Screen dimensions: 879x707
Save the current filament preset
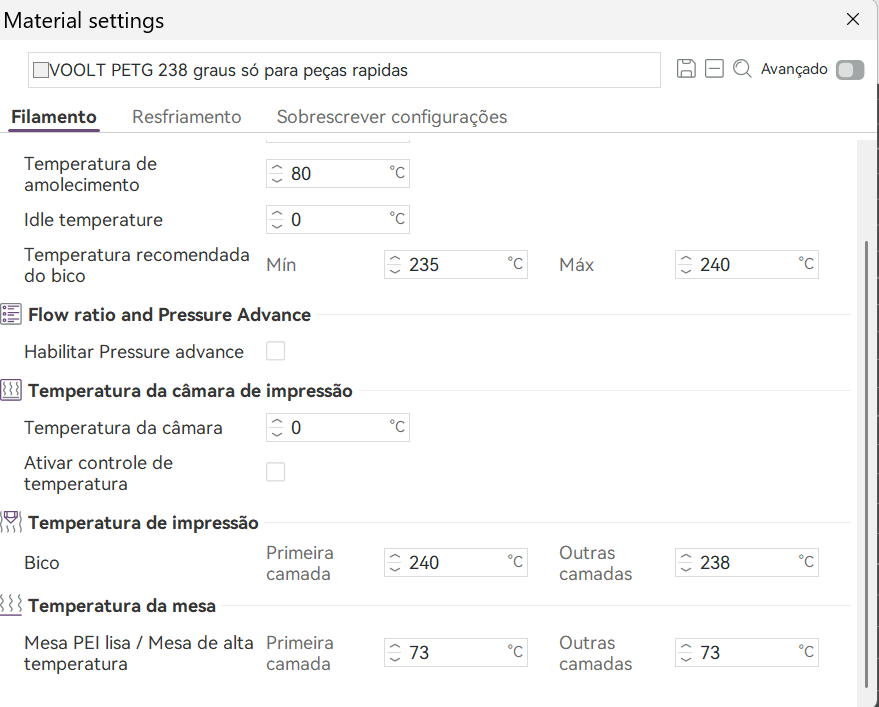click(686, 68)
